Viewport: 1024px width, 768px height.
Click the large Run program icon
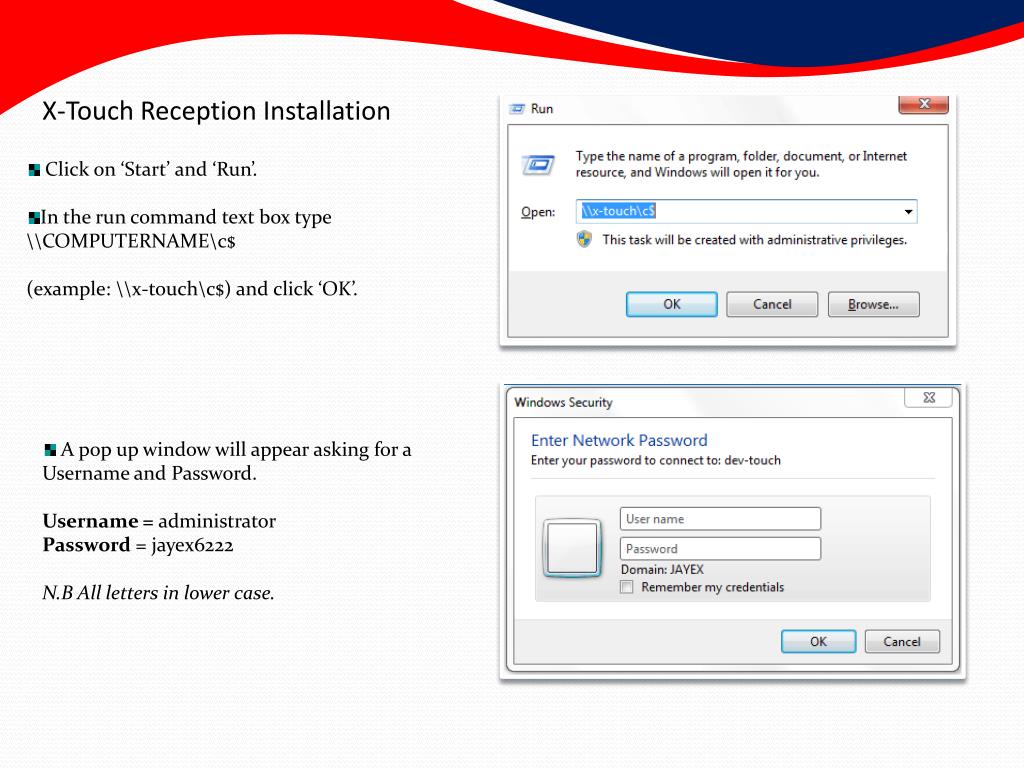click(x=538, y=165)
